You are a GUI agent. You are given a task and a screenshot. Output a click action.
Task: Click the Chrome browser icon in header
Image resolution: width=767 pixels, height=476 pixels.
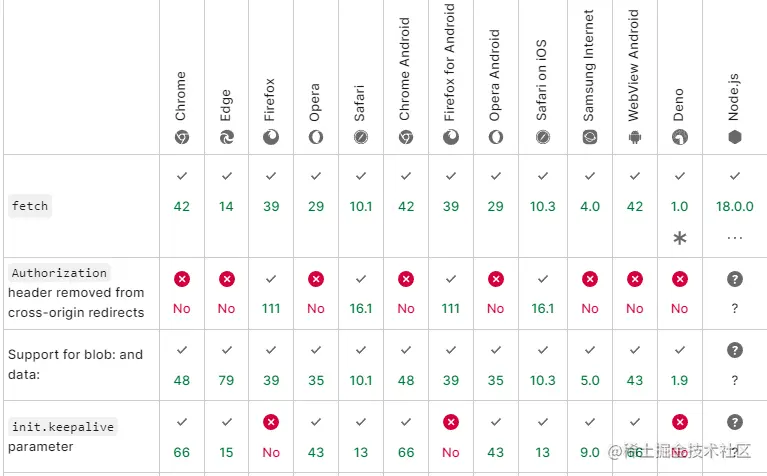click(x=181, y=137)
